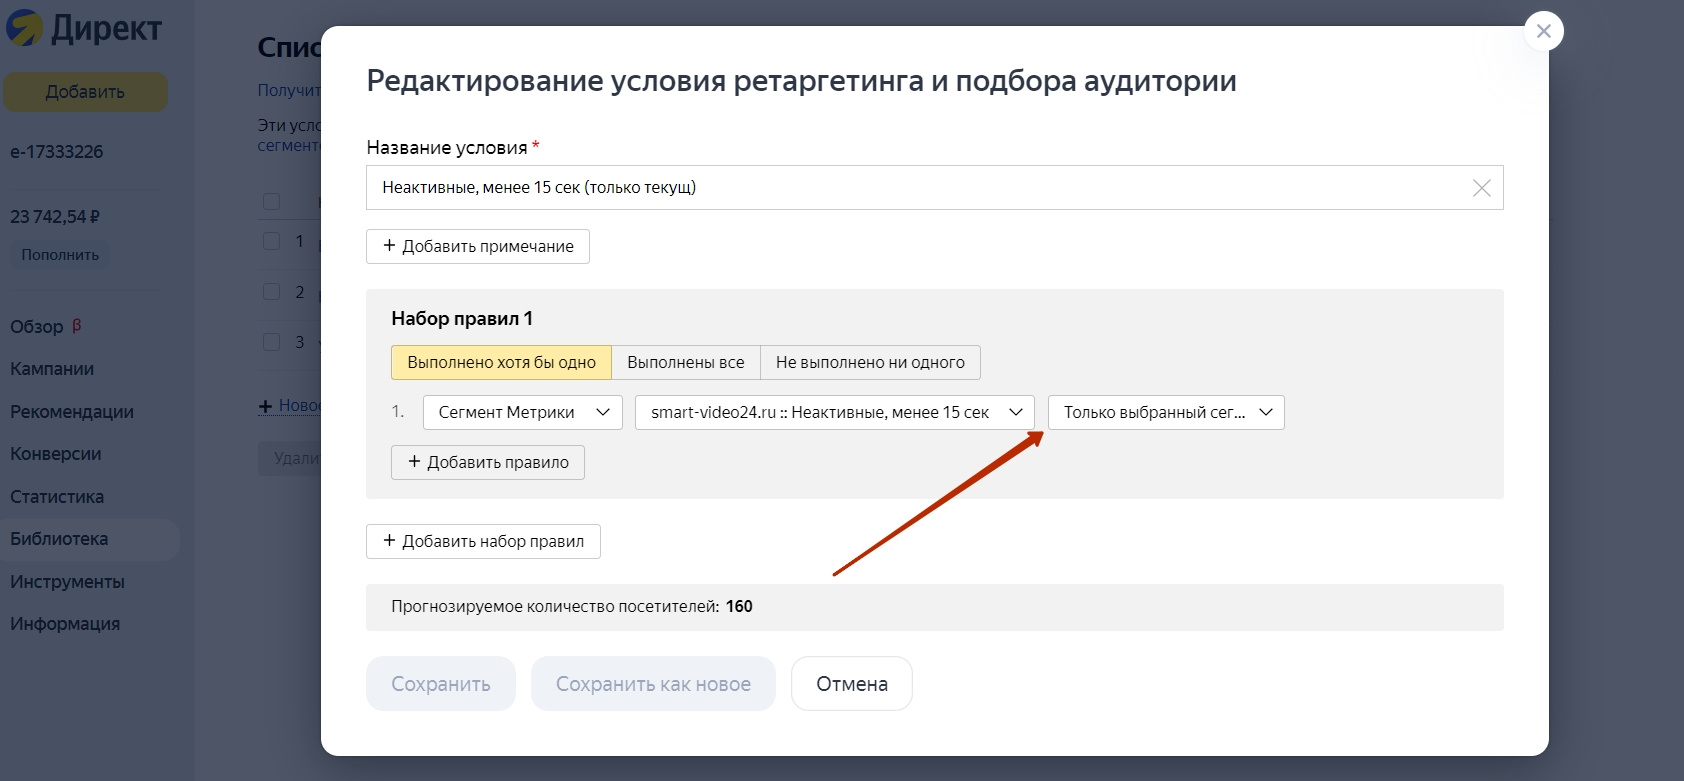This screenshot has height=781, width=1684.
Task: Click the Отмена button
Action: [x=852, y=684]
